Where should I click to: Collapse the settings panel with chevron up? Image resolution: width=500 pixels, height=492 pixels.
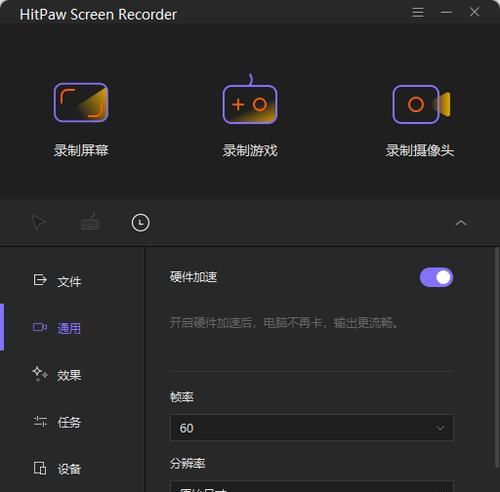click(x=461, y=223)
